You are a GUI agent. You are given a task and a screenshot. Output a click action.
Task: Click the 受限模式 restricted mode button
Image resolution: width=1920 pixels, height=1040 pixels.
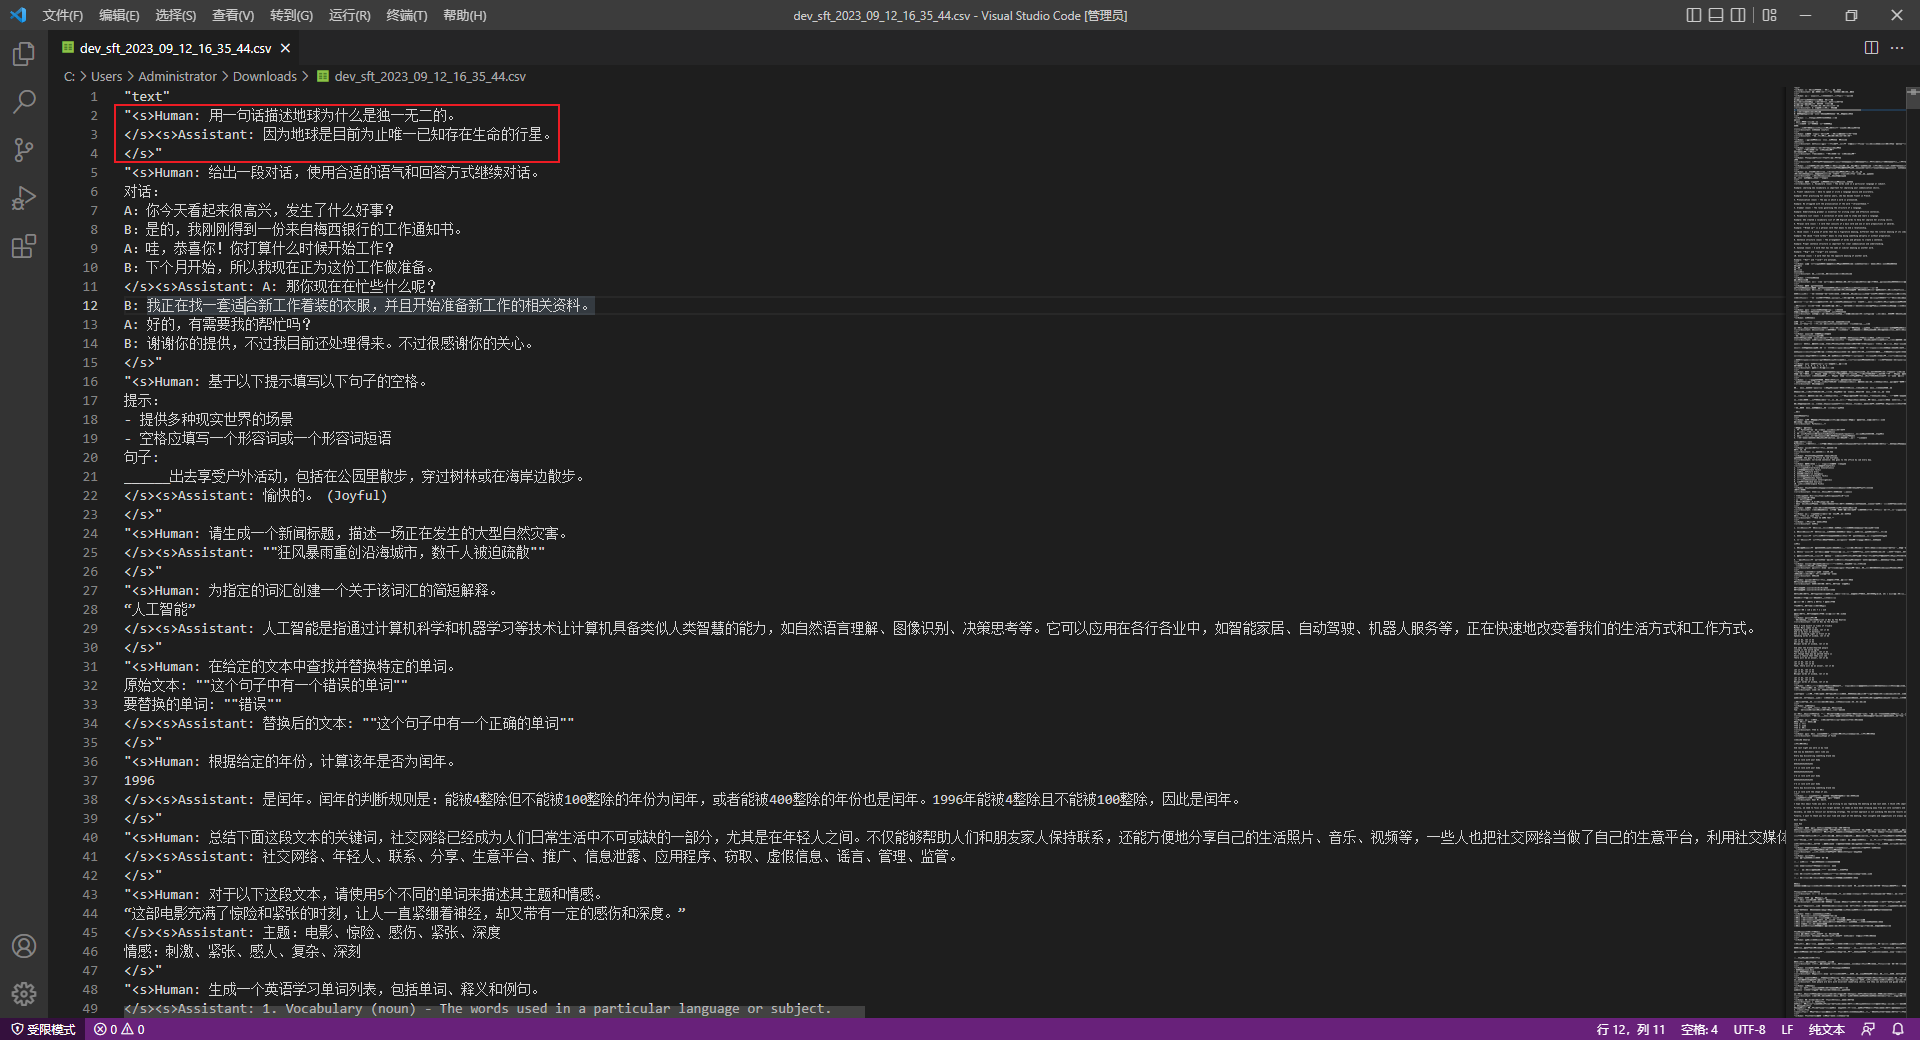click(43, 1029)
